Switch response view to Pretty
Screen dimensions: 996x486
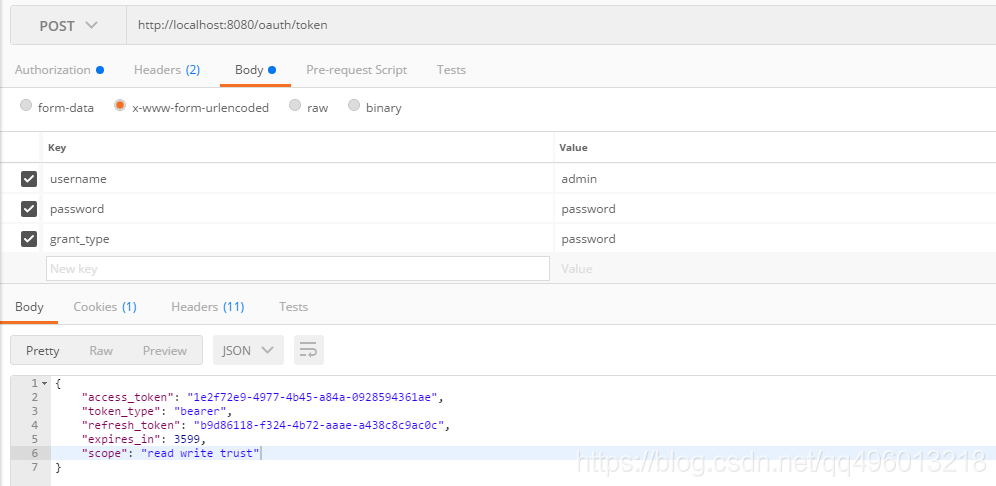43,351
